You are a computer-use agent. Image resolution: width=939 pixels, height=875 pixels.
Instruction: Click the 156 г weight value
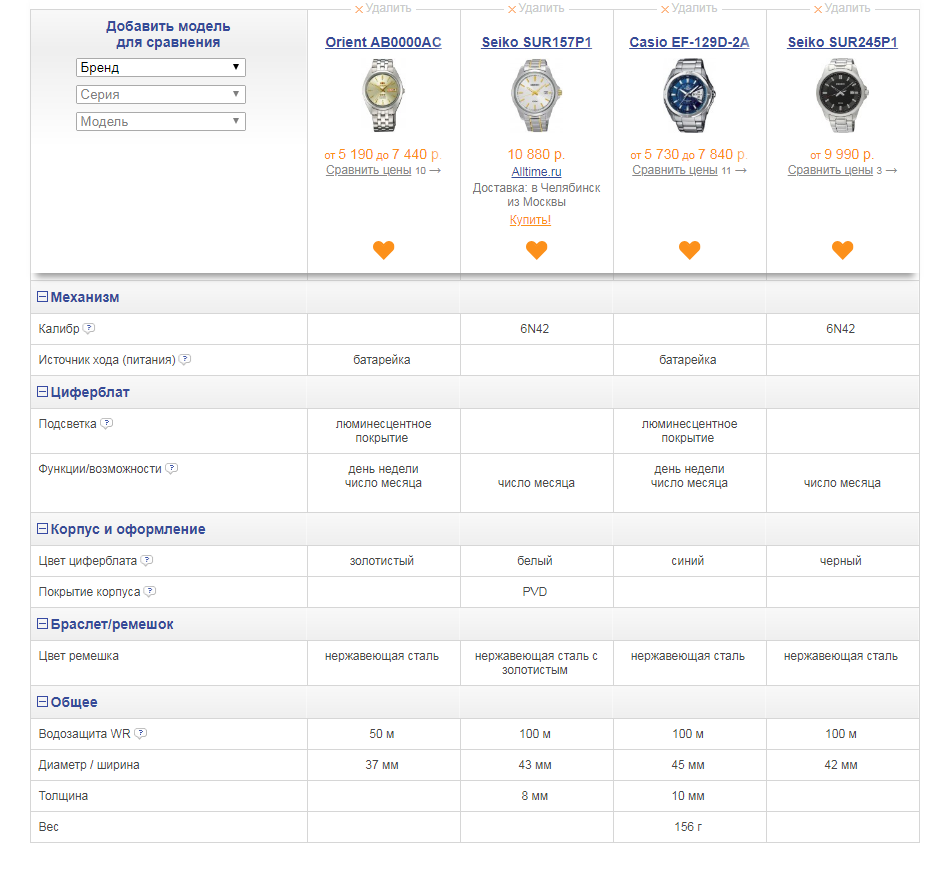click(x=688, y=826)
